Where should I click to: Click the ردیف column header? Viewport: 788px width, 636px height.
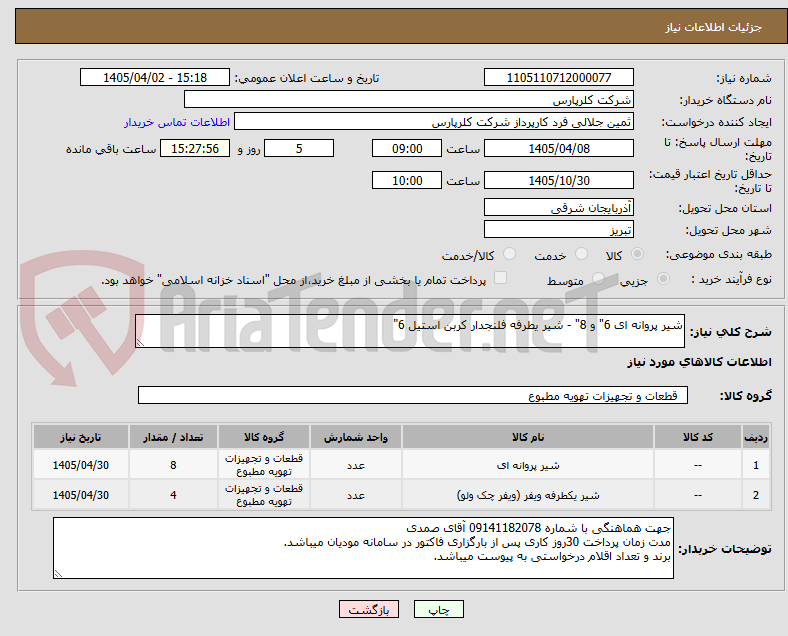[x=755, y=437]
